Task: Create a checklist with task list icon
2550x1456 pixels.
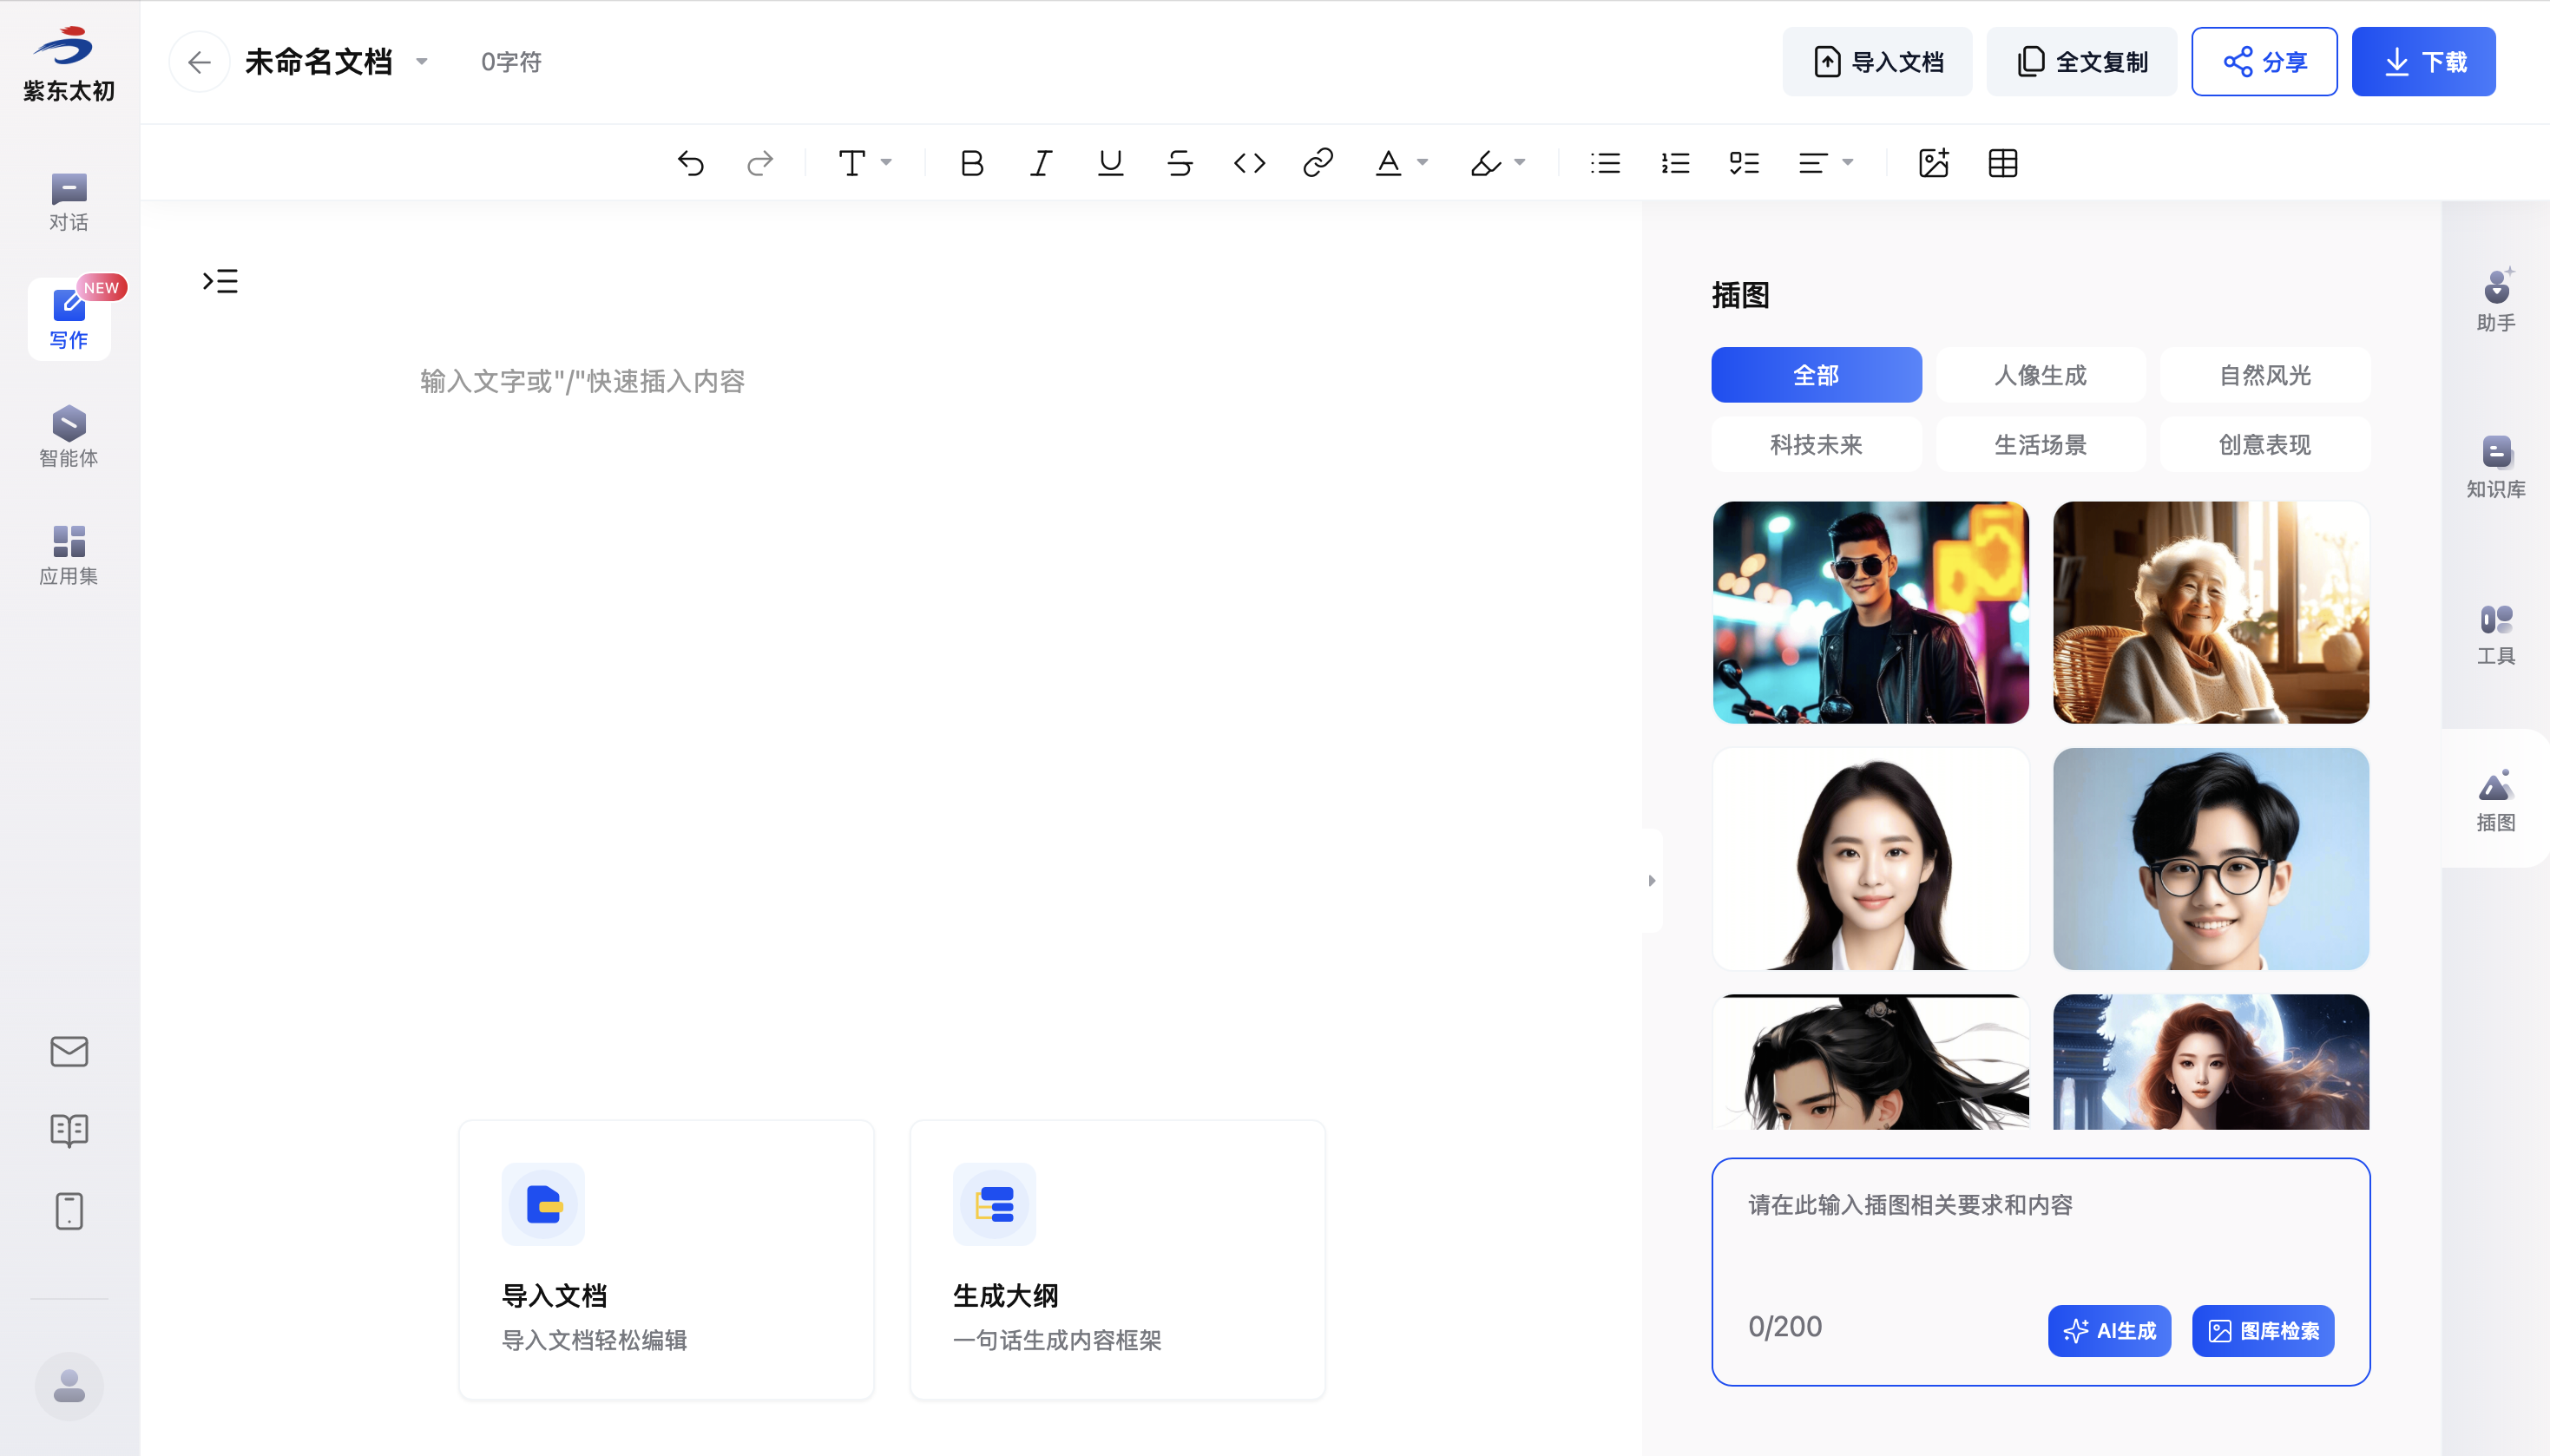Action: point(1744,163)
